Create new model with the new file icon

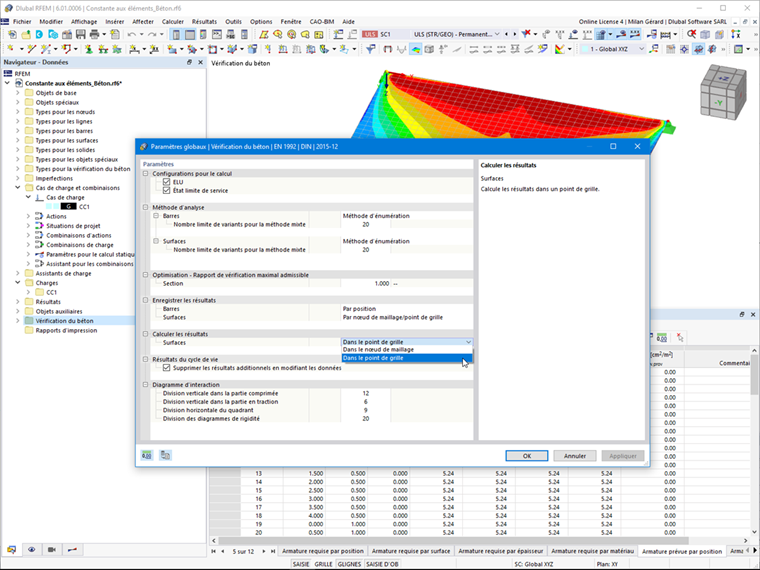[x=12, y=34]
